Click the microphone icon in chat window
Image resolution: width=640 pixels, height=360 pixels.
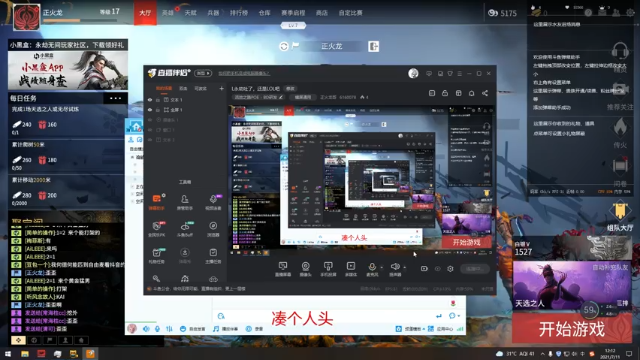pyautogui.click(x=157, y=329)
